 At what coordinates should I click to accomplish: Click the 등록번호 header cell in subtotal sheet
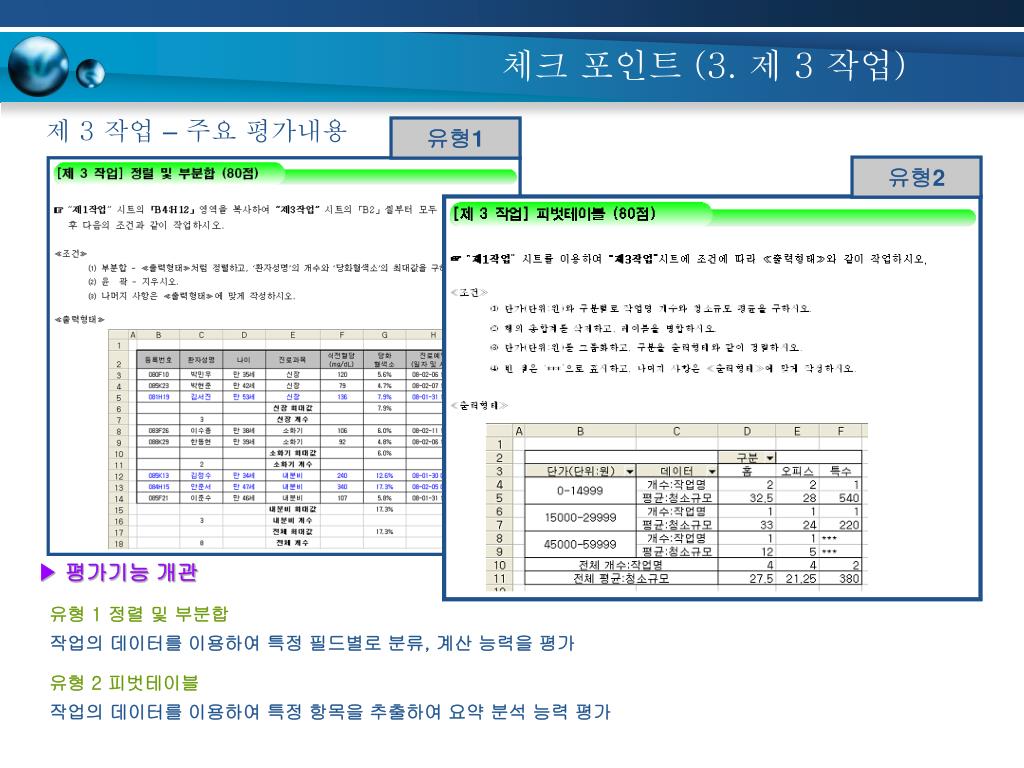[x=159, y=360]
